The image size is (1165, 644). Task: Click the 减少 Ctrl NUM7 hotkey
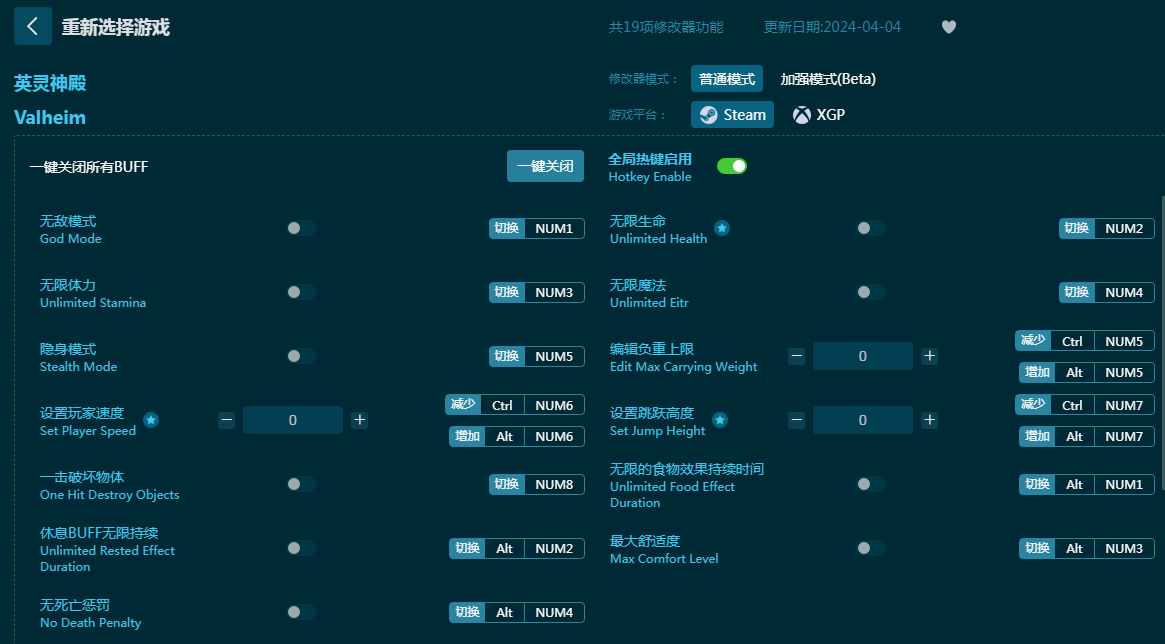pos(1085,405)
